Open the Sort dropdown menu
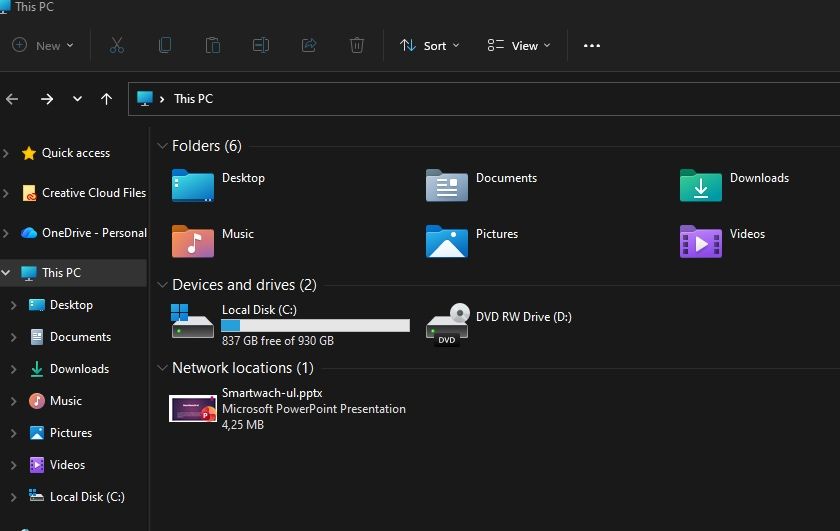The width and height of the screenshot is (840, 531). click(430, 46)
